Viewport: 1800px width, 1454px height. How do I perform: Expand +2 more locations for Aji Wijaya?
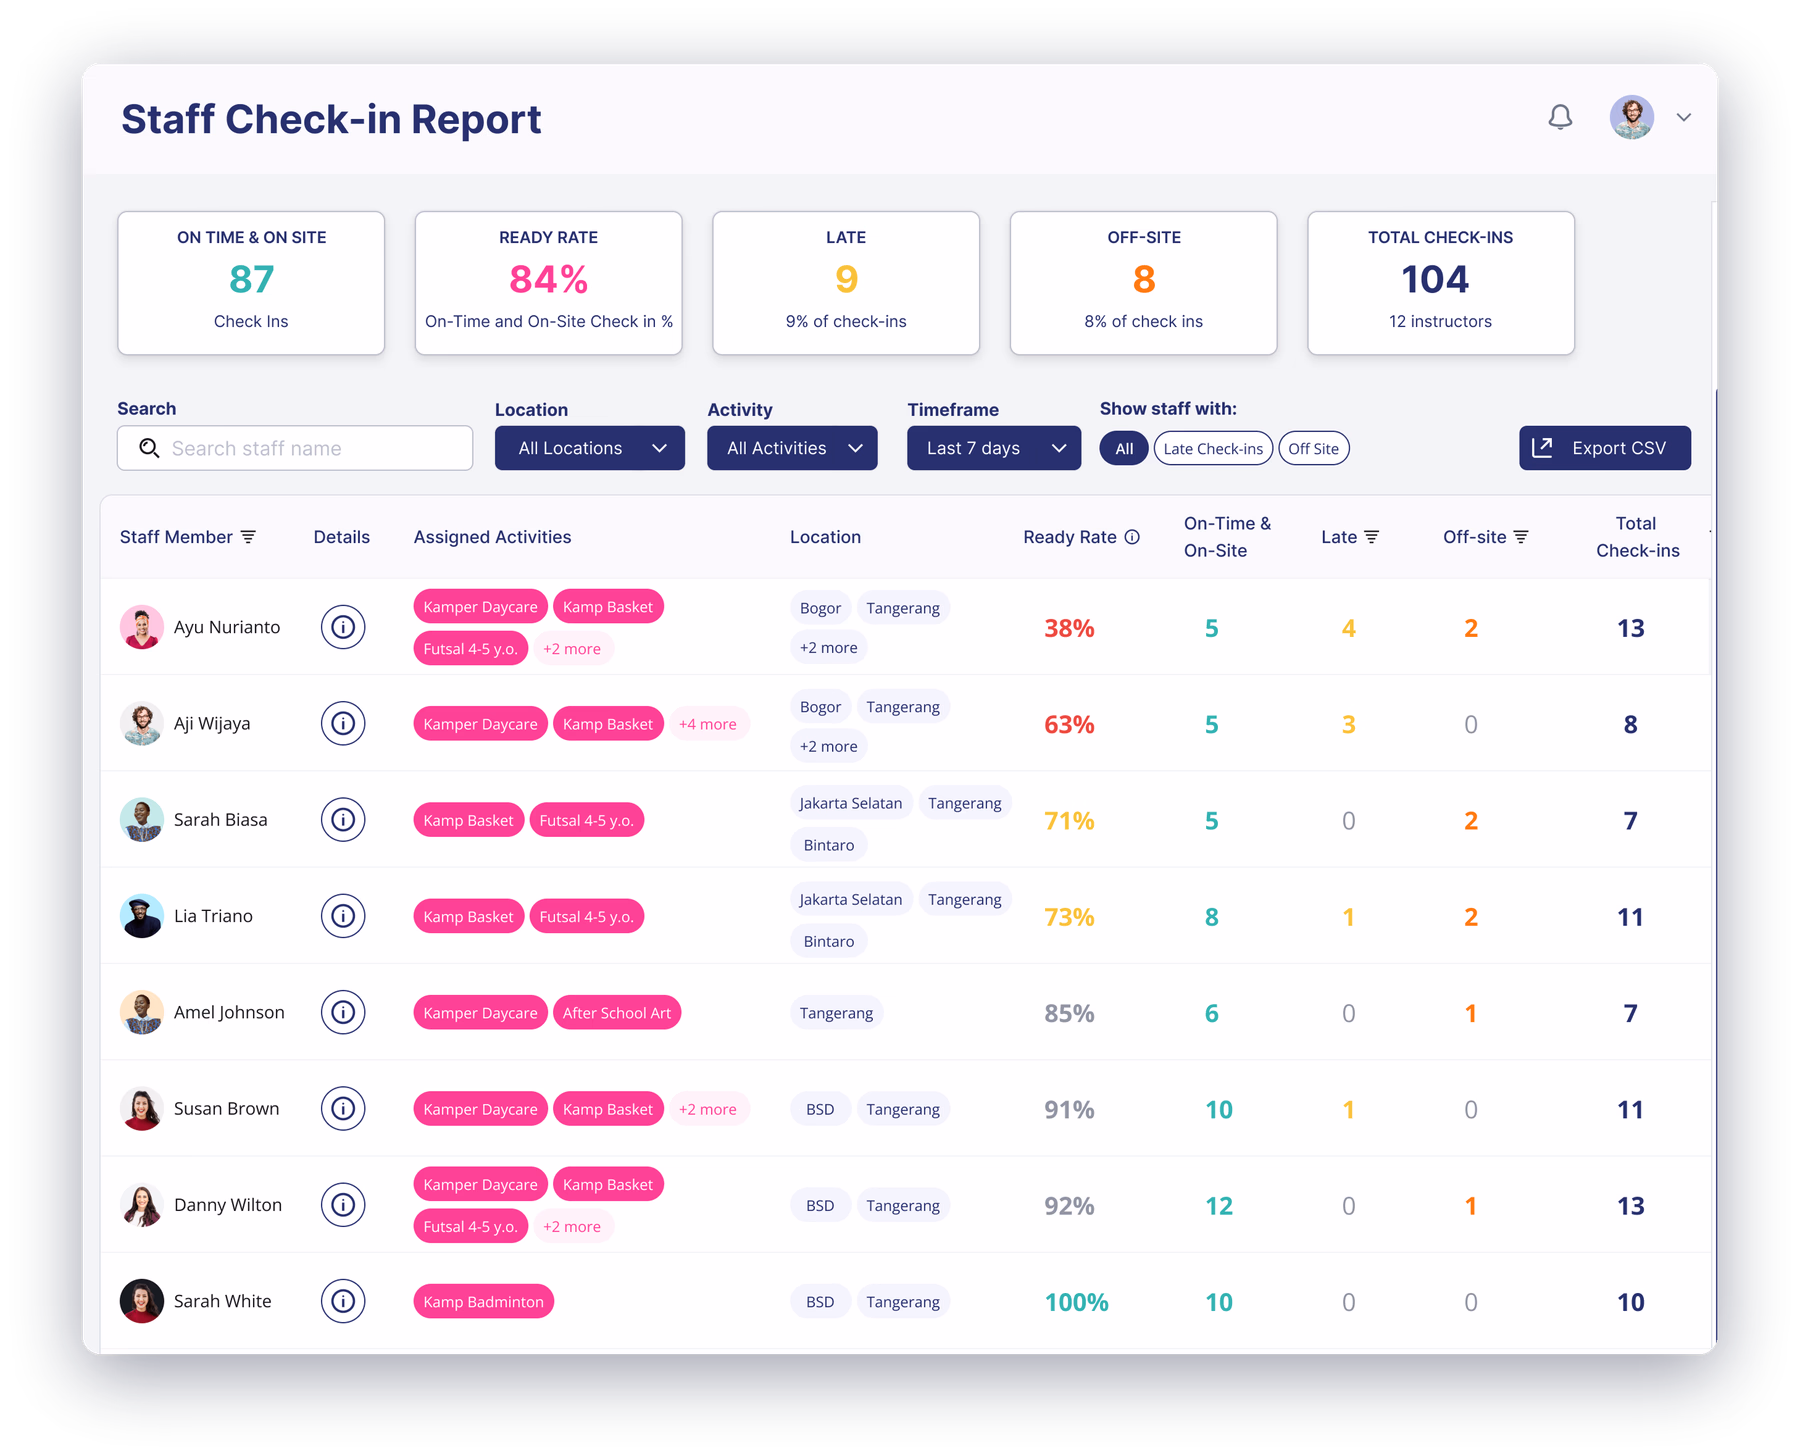tap(829, 746)
